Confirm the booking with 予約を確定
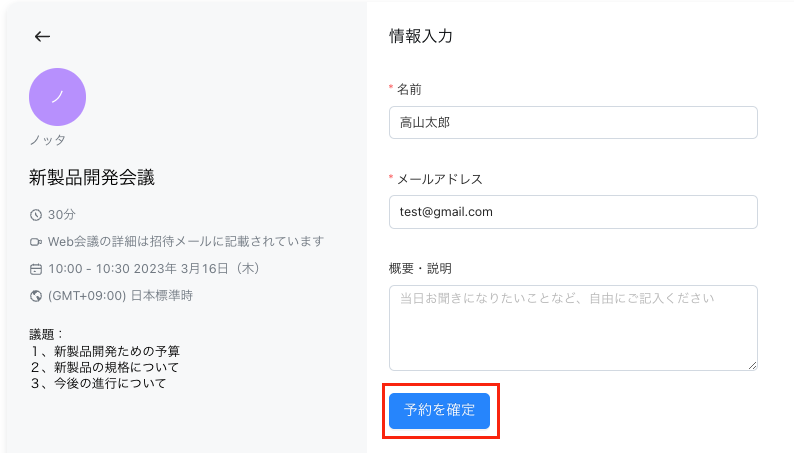This screenshot has height=453, width=794. click(x=439, y=410)
